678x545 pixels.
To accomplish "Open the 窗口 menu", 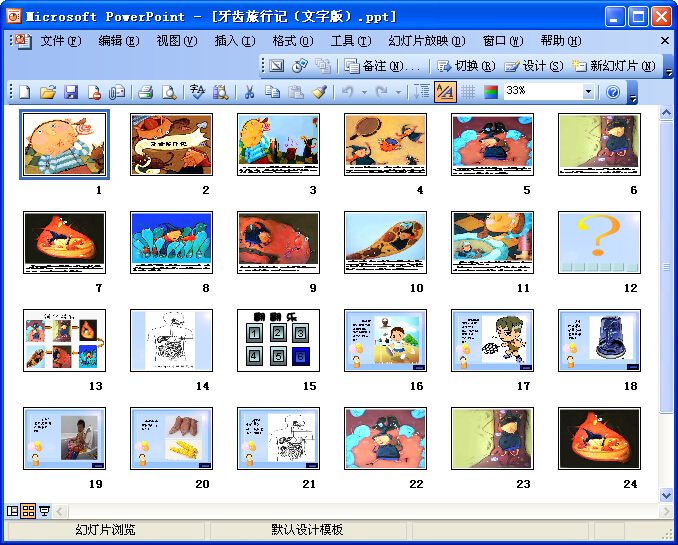I will pyautogui.click(x=503, y=41).
